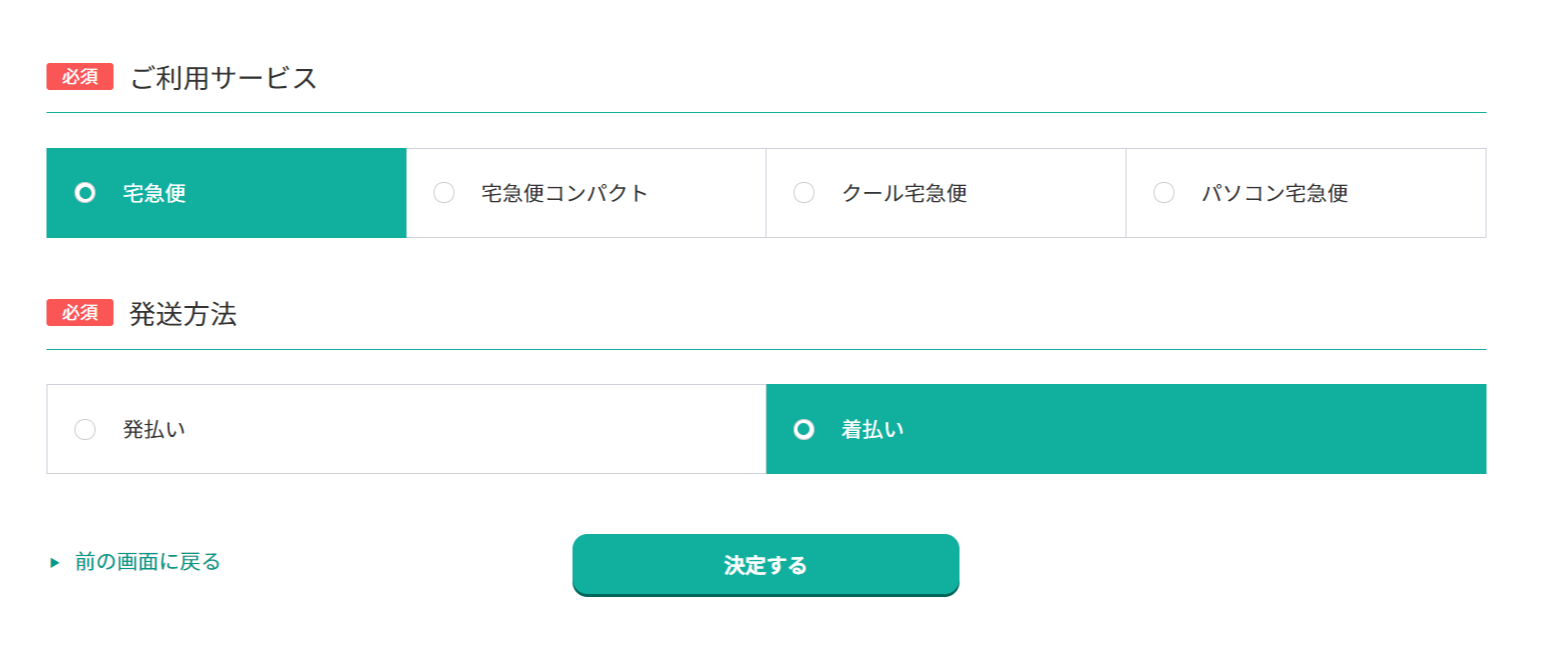Click the 必須 badge next to ご利用サービス
Image resolution: width=1549 pixels, height=645 pixels.
pos(80,77)
